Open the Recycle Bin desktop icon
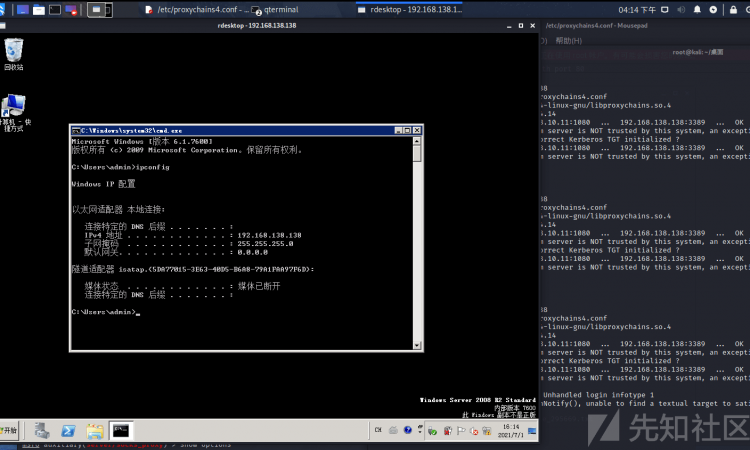This screenshot has width=750, height=450. pos(13,54)
